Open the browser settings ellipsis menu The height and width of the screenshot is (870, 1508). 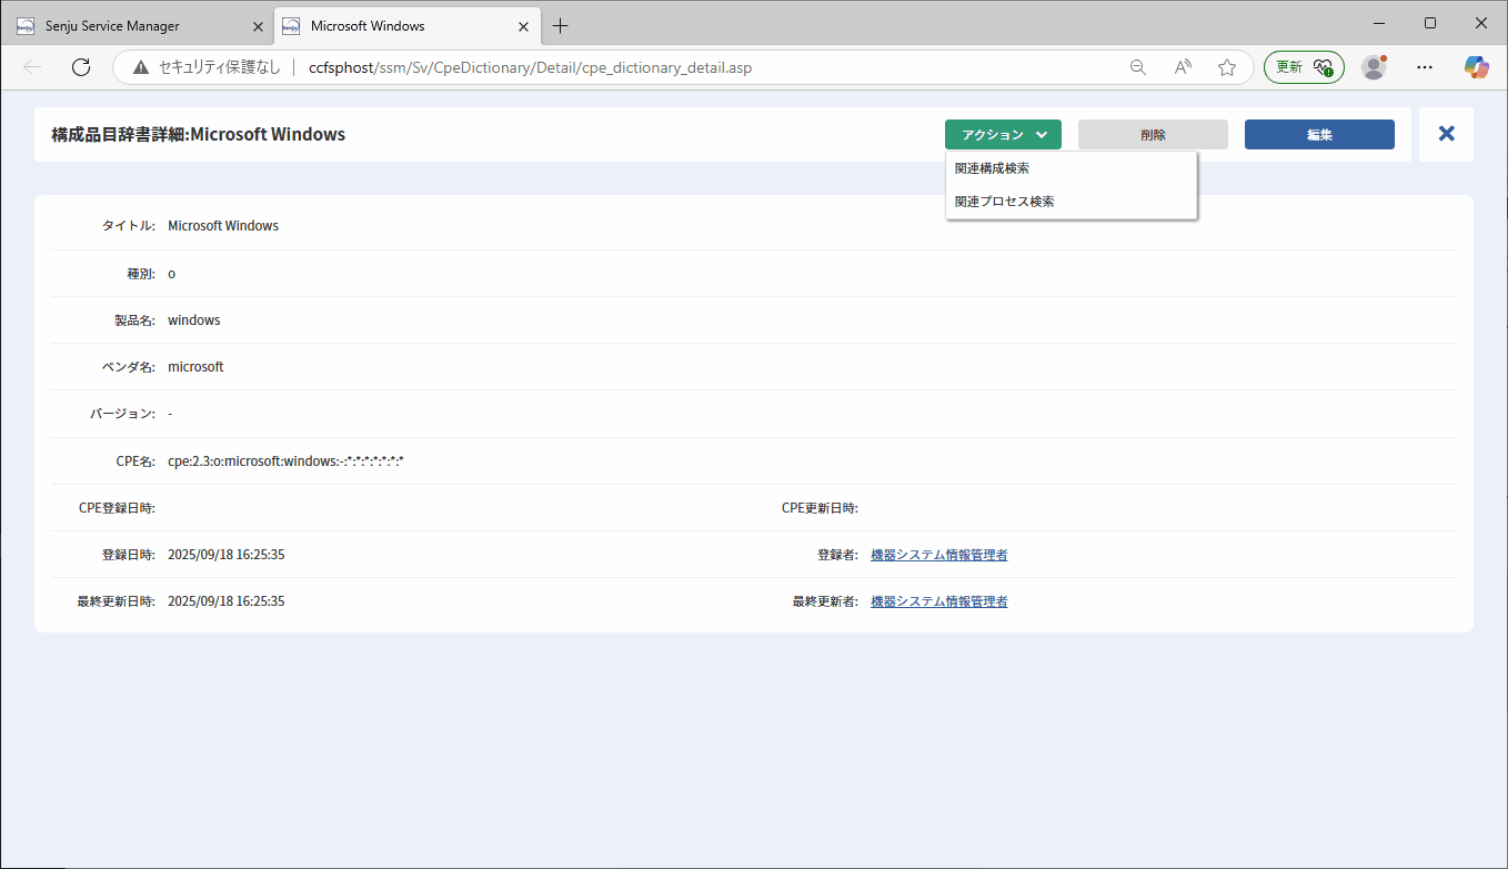coord(1425,67)
